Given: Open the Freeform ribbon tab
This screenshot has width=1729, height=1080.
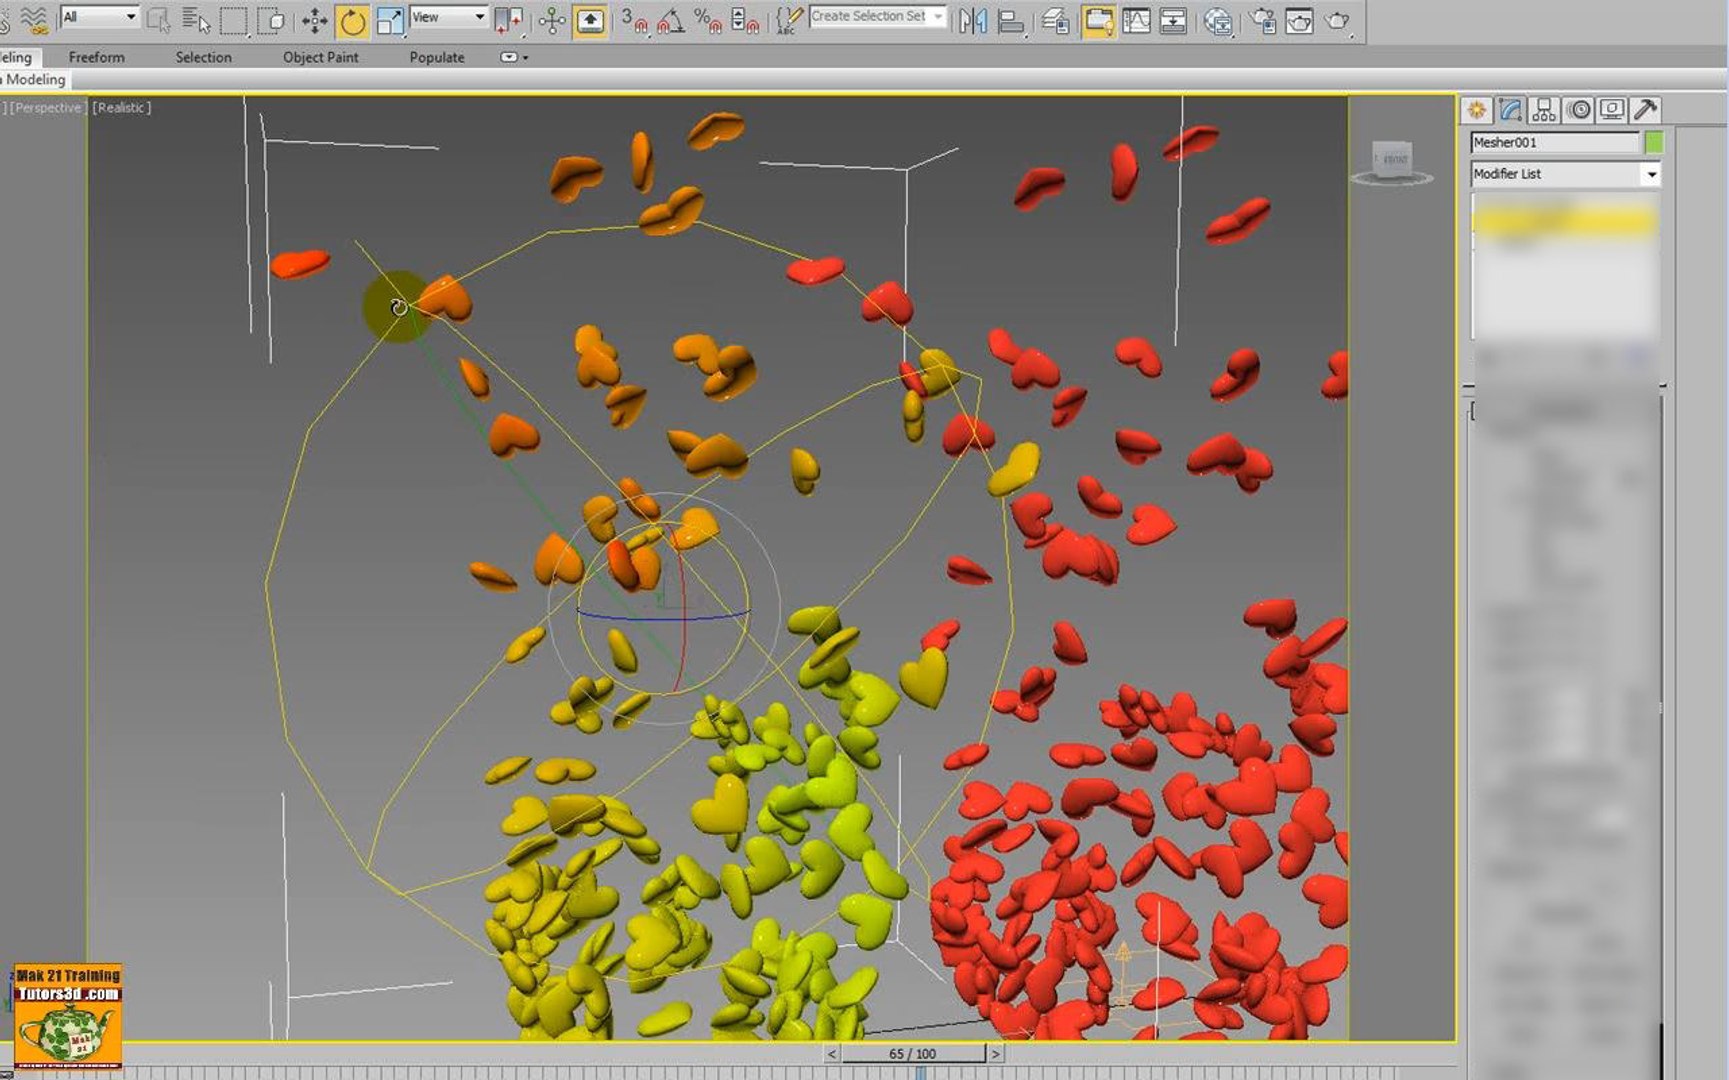Looking at the screenshot, I should pyautogui.click(x=97, y=57).
